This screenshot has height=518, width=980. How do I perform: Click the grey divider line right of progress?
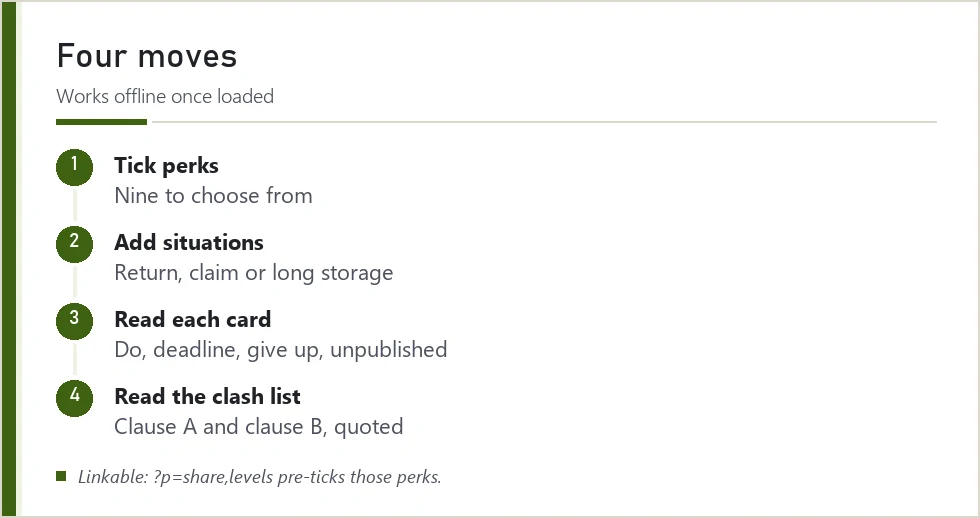[x=544, y=122]
